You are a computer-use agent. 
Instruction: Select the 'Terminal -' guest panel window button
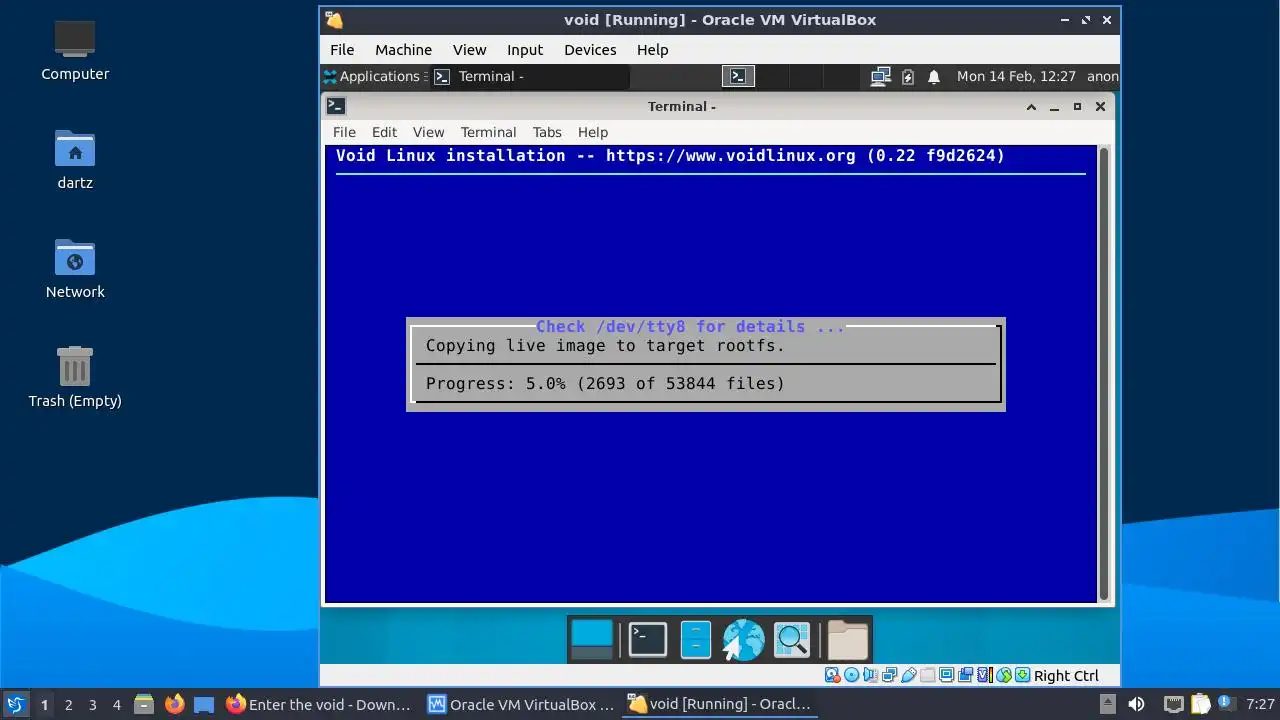[530, 76]
